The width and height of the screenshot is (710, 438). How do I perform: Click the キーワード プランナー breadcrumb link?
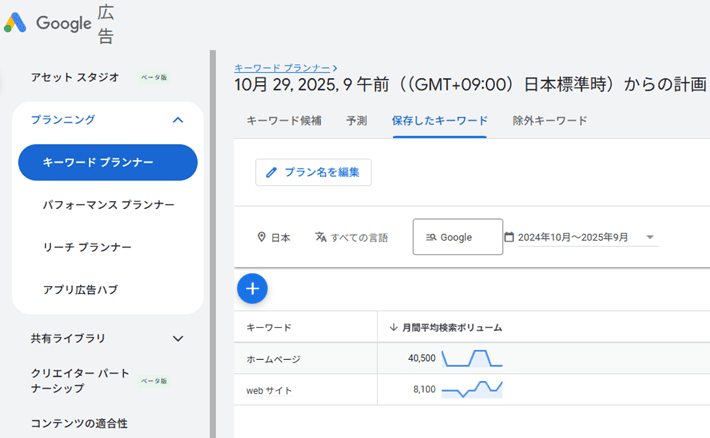[x=282, y=68]
